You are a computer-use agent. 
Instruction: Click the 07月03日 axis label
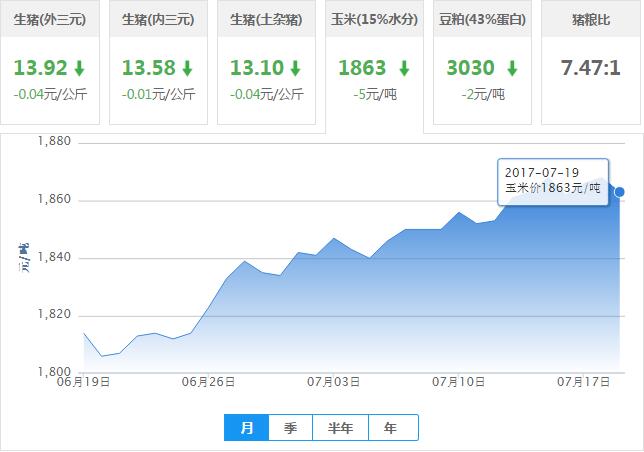pyautogui.click(x=334, y=382)
